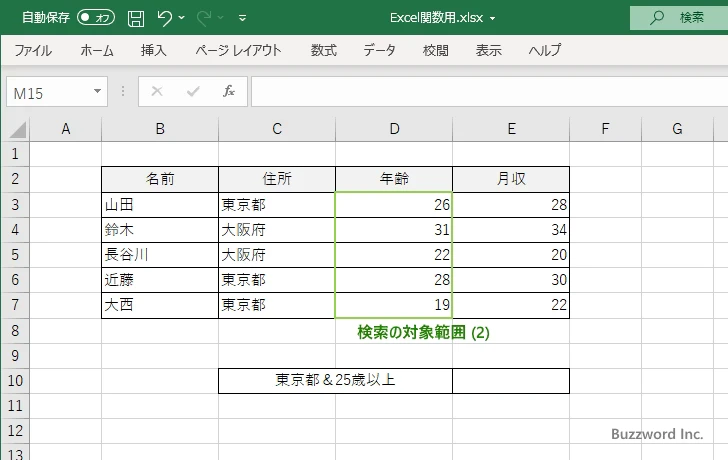
Task: Click the 年齢 header cell
Action: point(394,179)
